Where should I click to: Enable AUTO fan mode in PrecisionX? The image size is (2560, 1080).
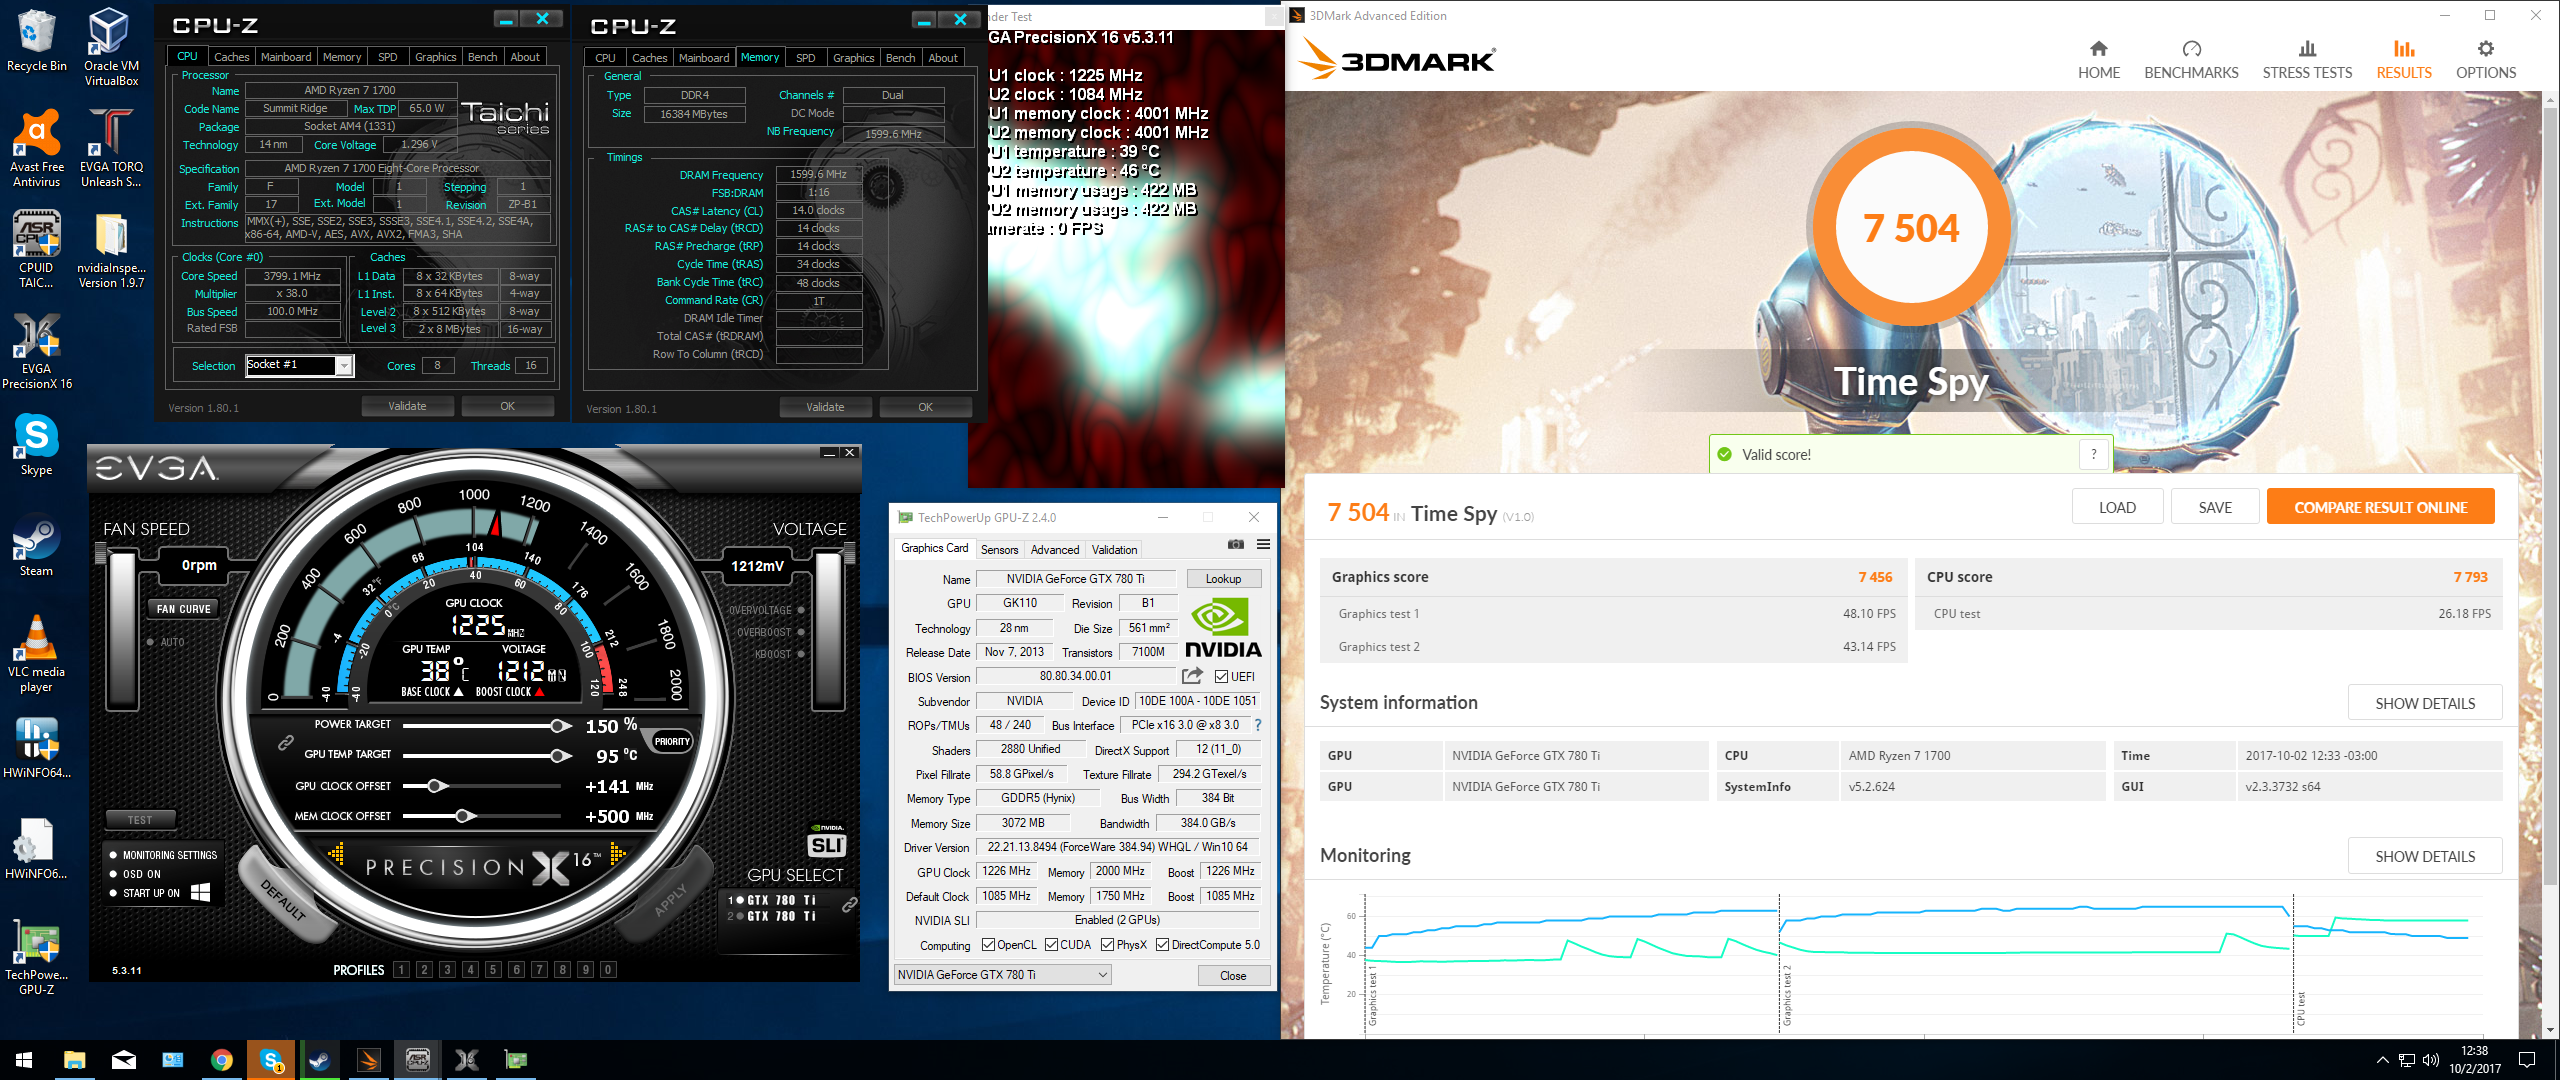point(150,642)
